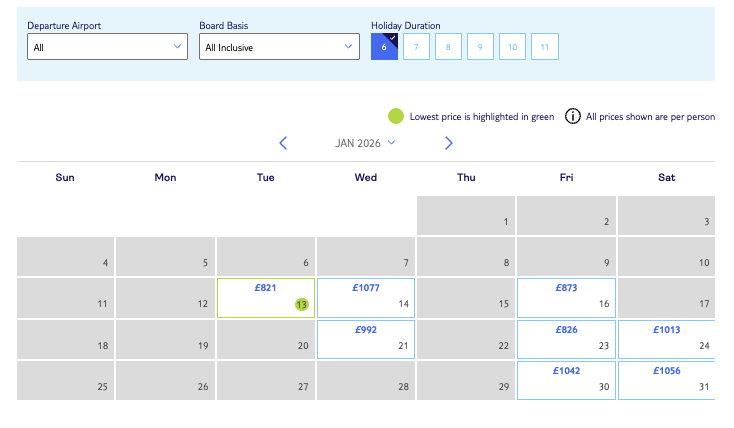Expand the Board Basis All Inclusive dropdown

[279, 47]
